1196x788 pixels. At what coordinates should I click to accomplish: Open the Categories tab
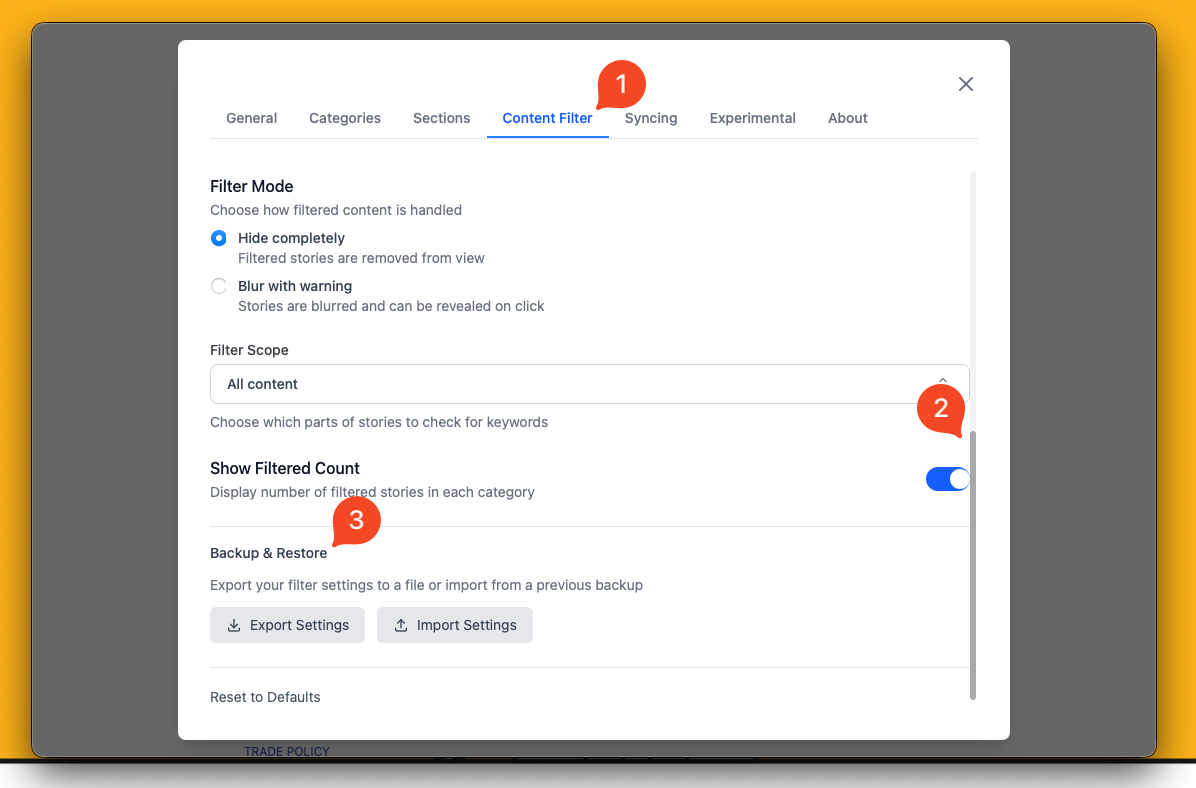click(345, 118)
